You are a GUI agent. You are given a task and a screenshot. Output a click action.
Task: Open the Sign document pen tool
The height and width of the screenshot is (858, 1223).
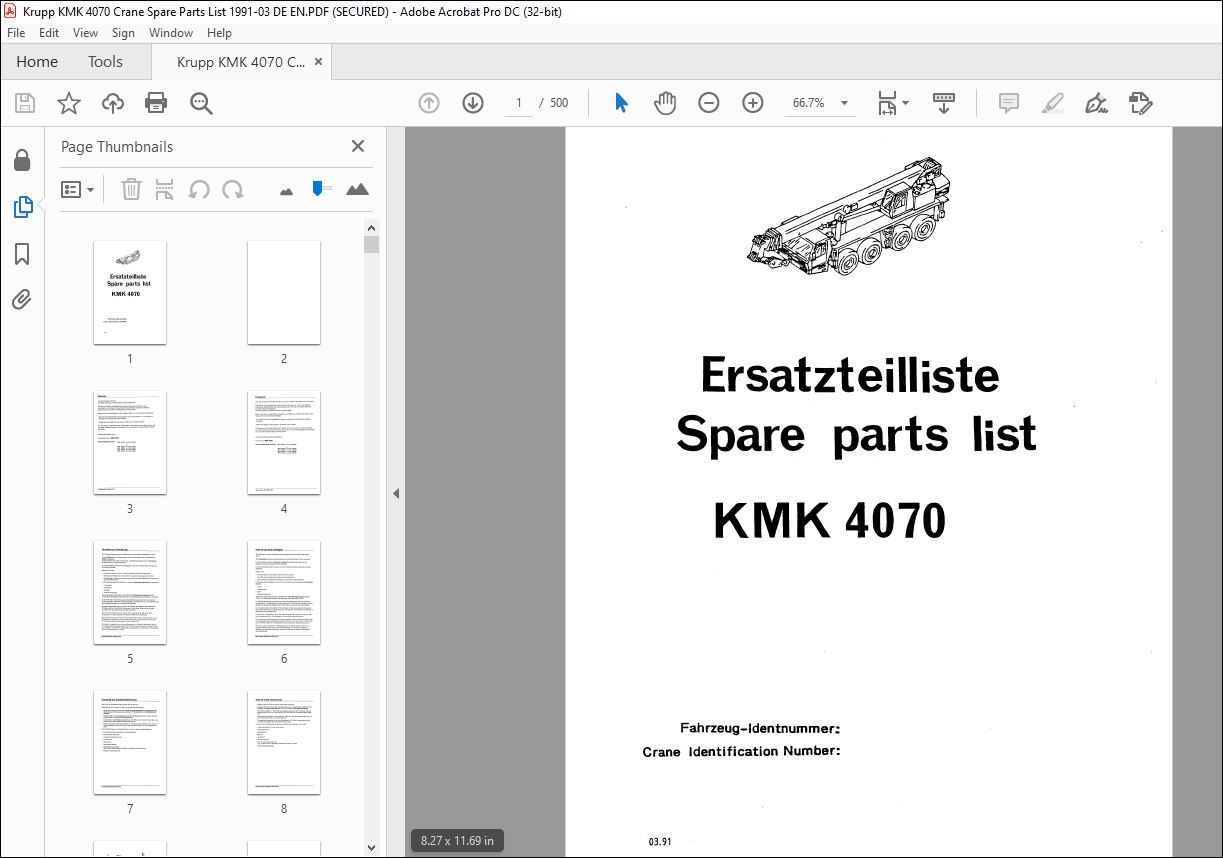(1096, 103)
